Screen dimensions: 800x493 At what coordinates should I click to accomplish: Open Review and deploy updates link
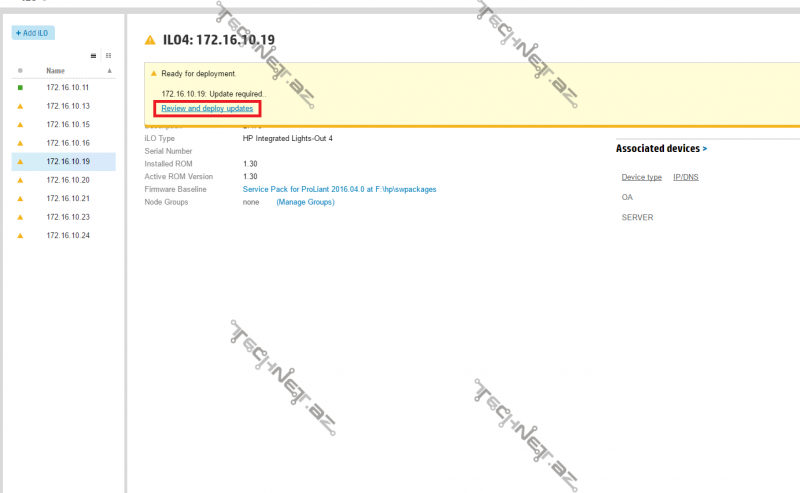coord(207,108)
